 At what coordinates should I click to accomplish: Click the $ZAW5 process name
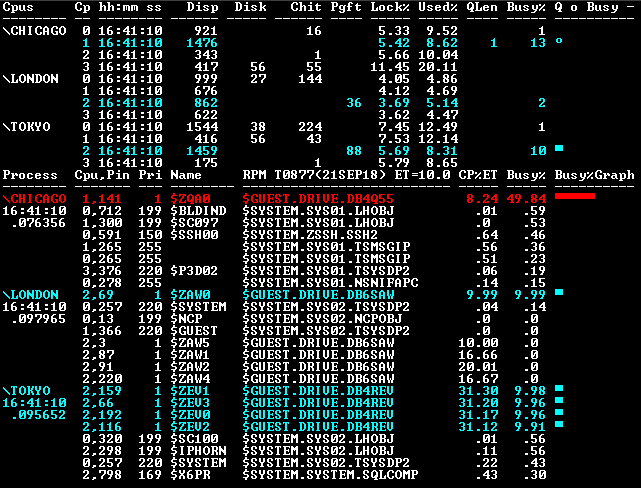coord(191,343)
